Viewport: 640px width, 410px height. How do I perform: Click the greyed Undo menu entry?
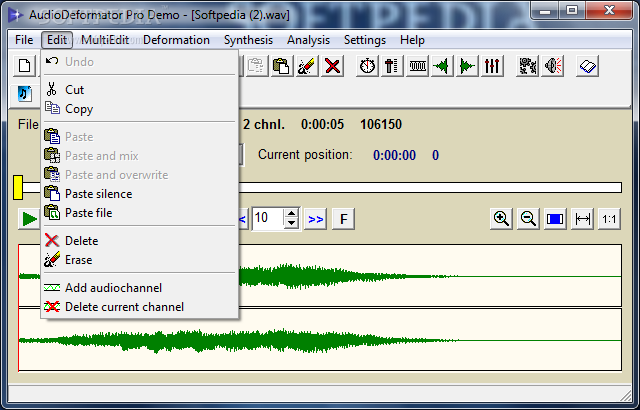tap(140, 62)
